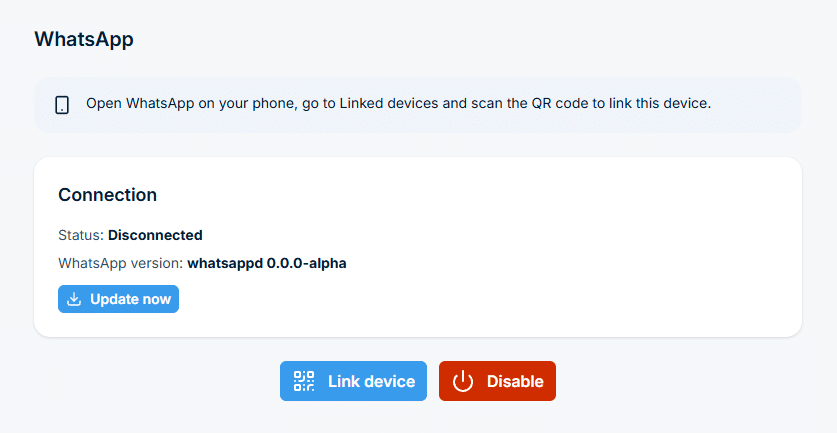Click the "WhatsApp version:" label

(x=121, y=263)
